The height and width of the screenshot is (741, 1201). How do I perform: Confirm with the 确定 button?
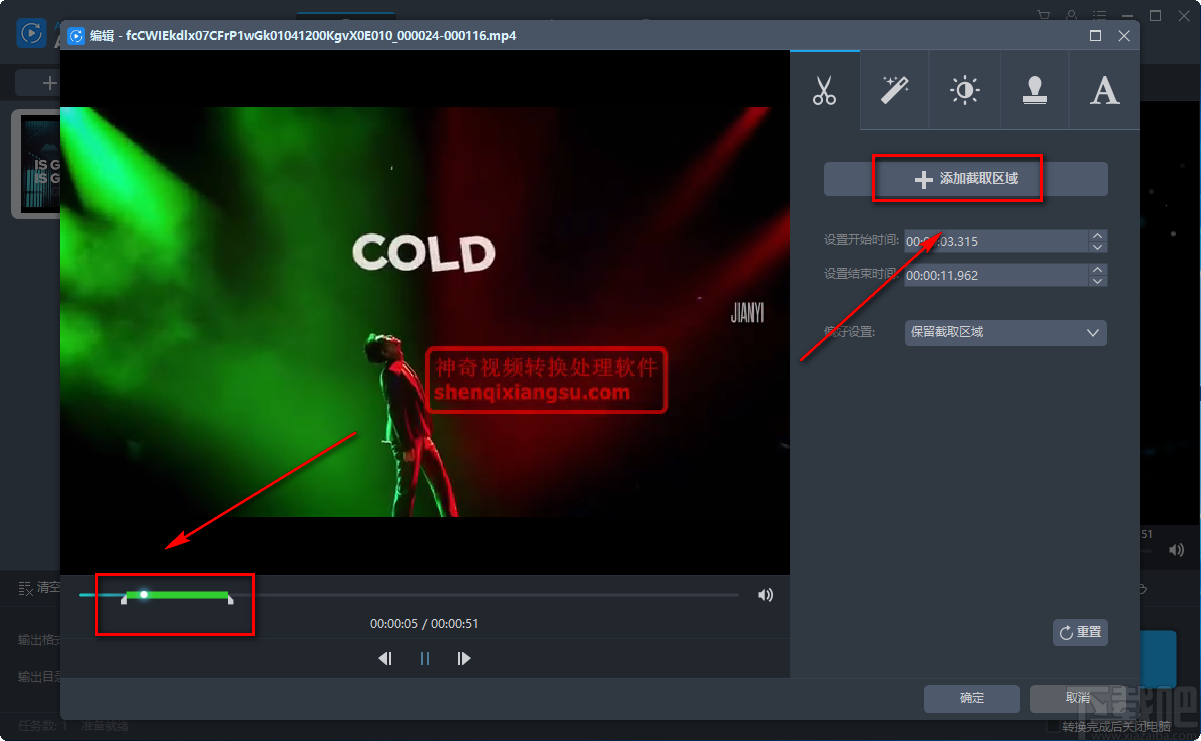(972, 698)
